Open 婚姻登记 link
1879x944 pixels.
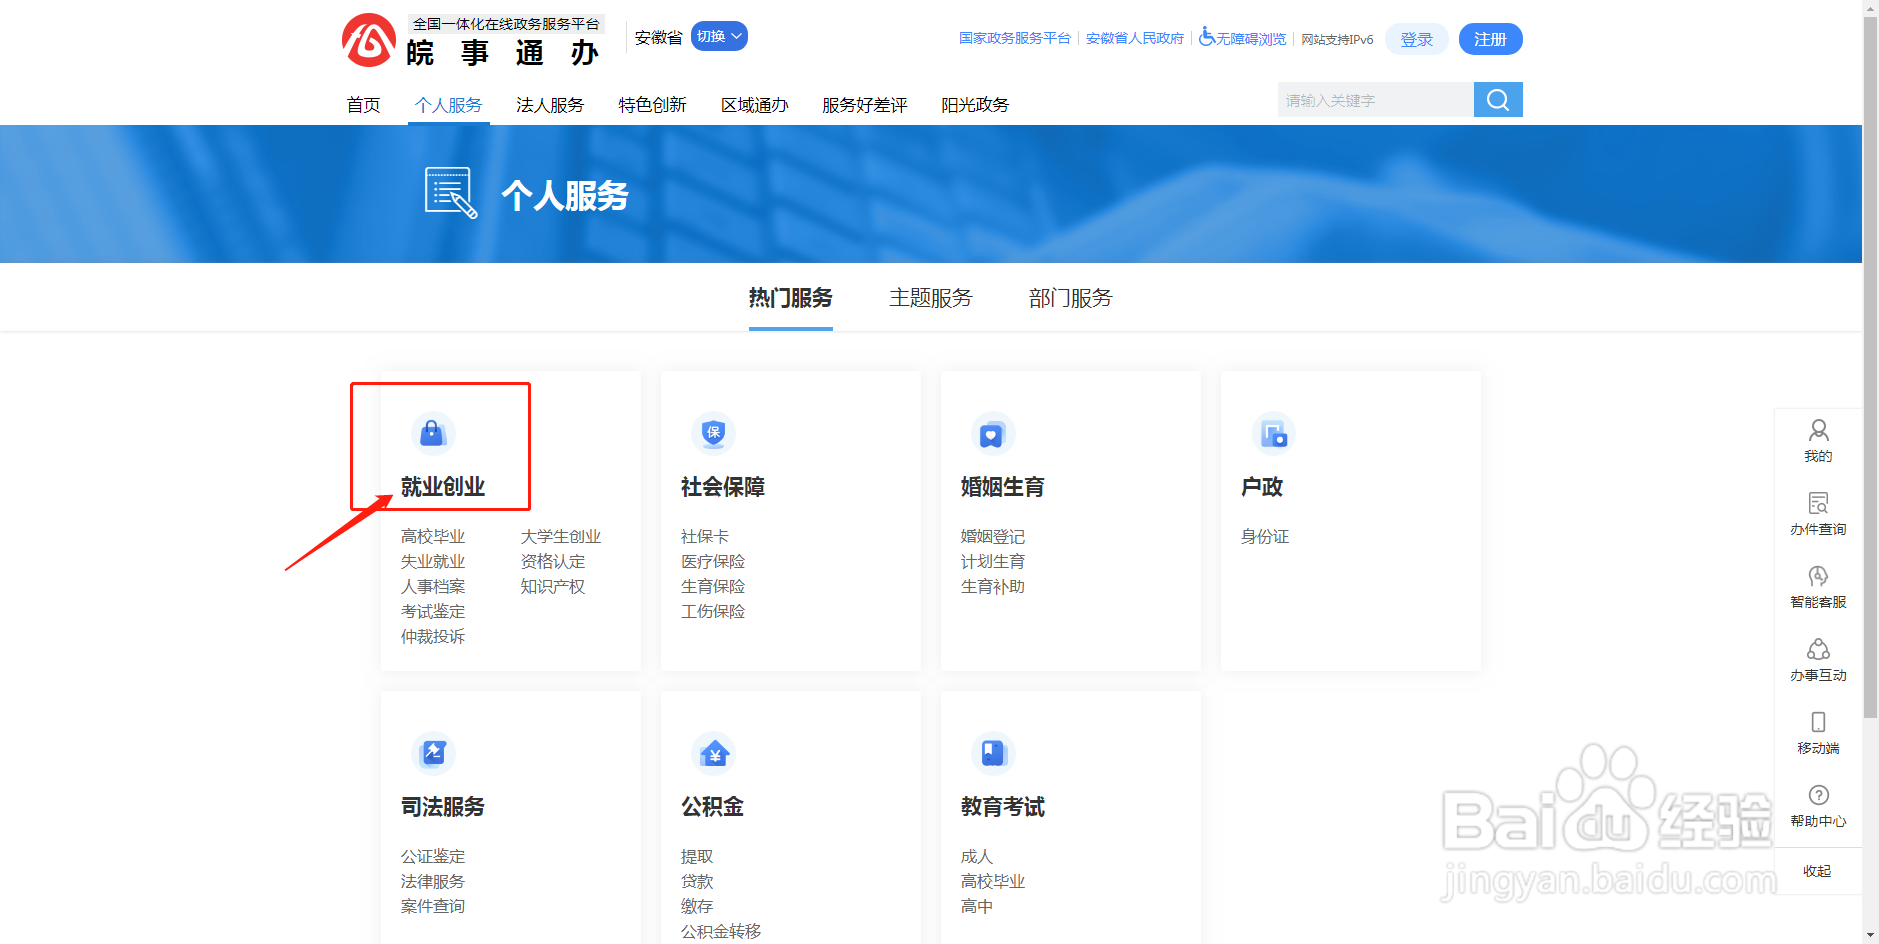point(993,537)
